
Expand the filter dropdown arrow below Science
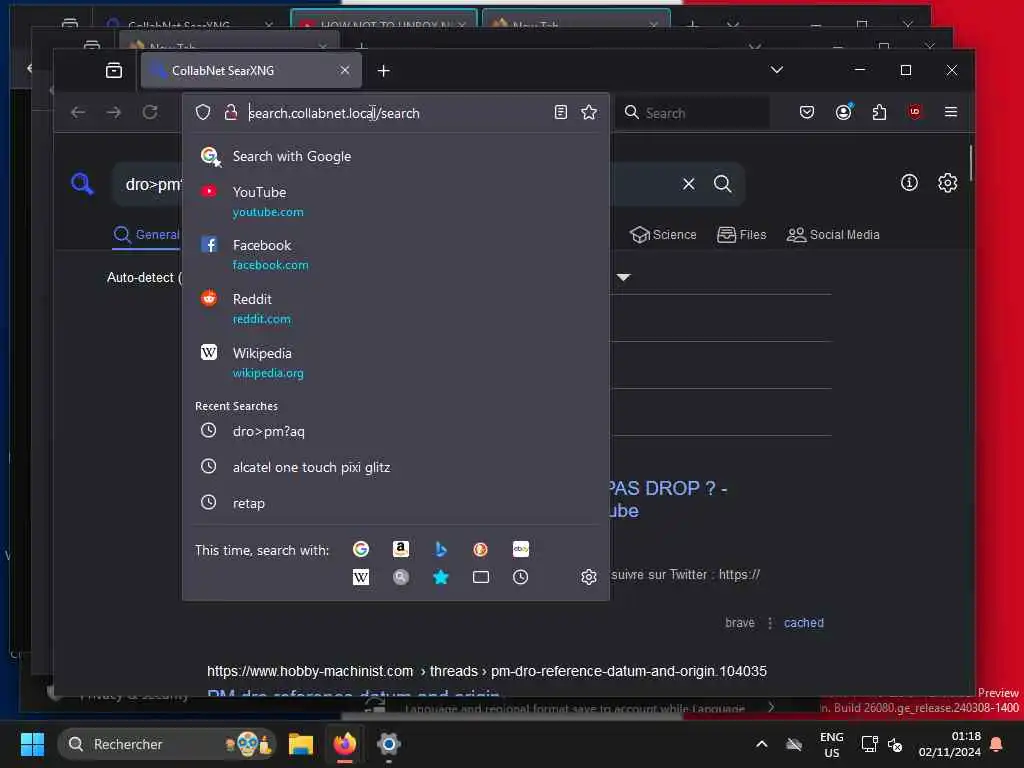tap(624, 278)
